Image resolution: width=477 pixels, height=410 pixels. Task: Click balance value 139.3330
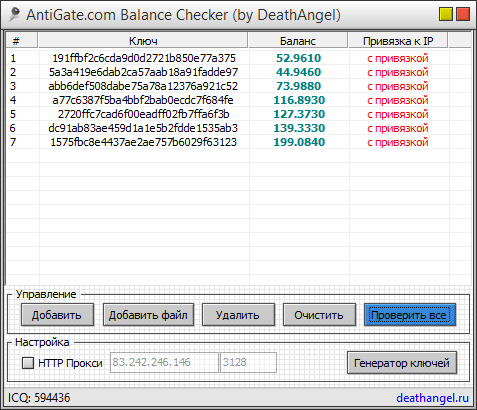(299, 128)
